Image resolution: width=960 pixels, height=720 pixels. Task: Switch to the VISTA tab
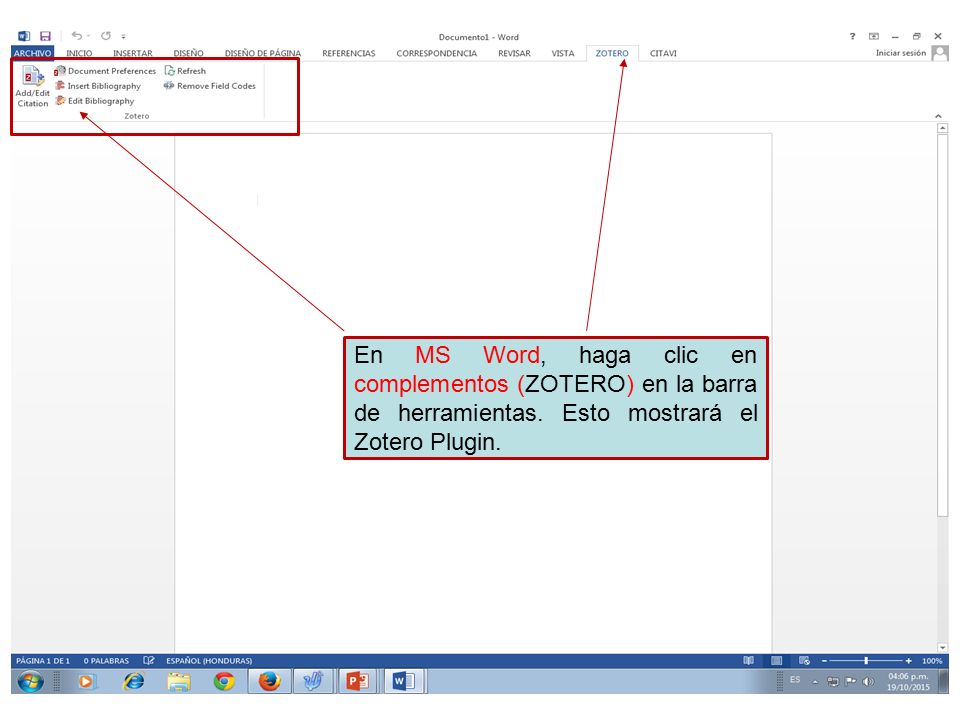click(563, 53)
